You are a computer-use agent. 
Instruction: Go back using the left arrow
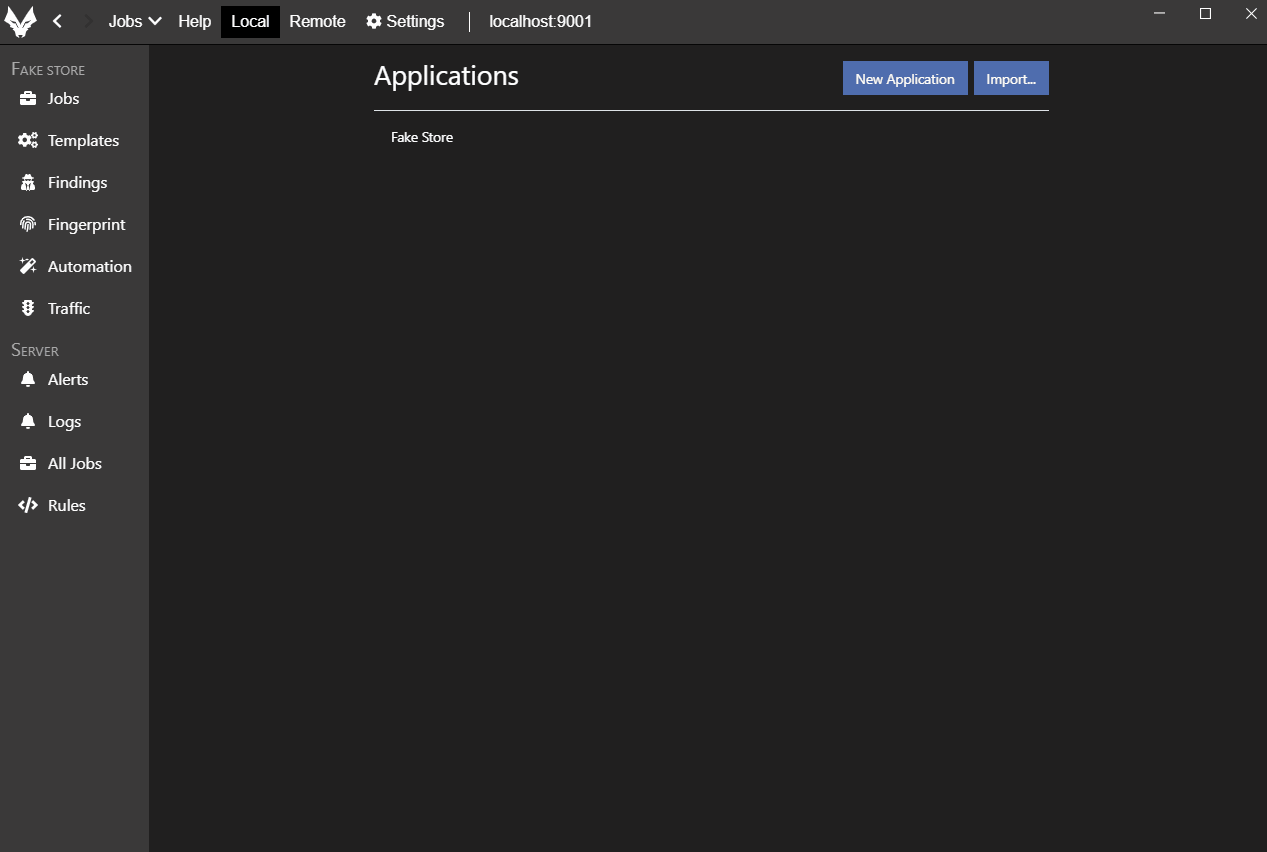tap(57, 21)
